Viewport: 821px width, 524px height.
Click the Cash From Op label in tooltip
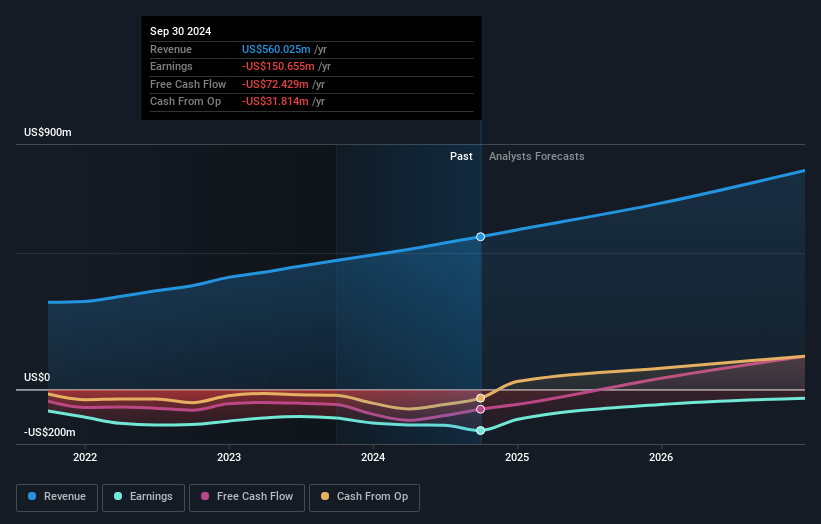point(185,102)
